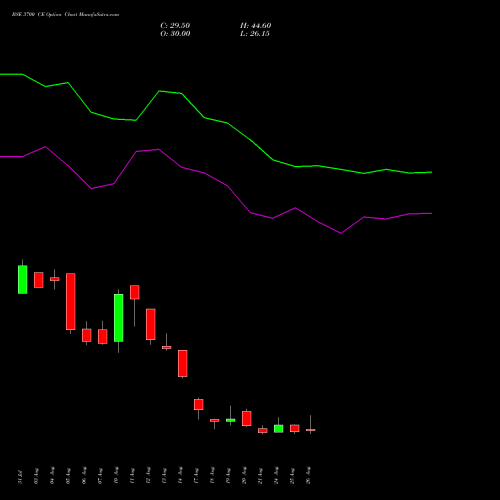The height and width of the screenshot is (500, 500).
Task: Click the high price value H: 44.60
Action: click(256, 26)
